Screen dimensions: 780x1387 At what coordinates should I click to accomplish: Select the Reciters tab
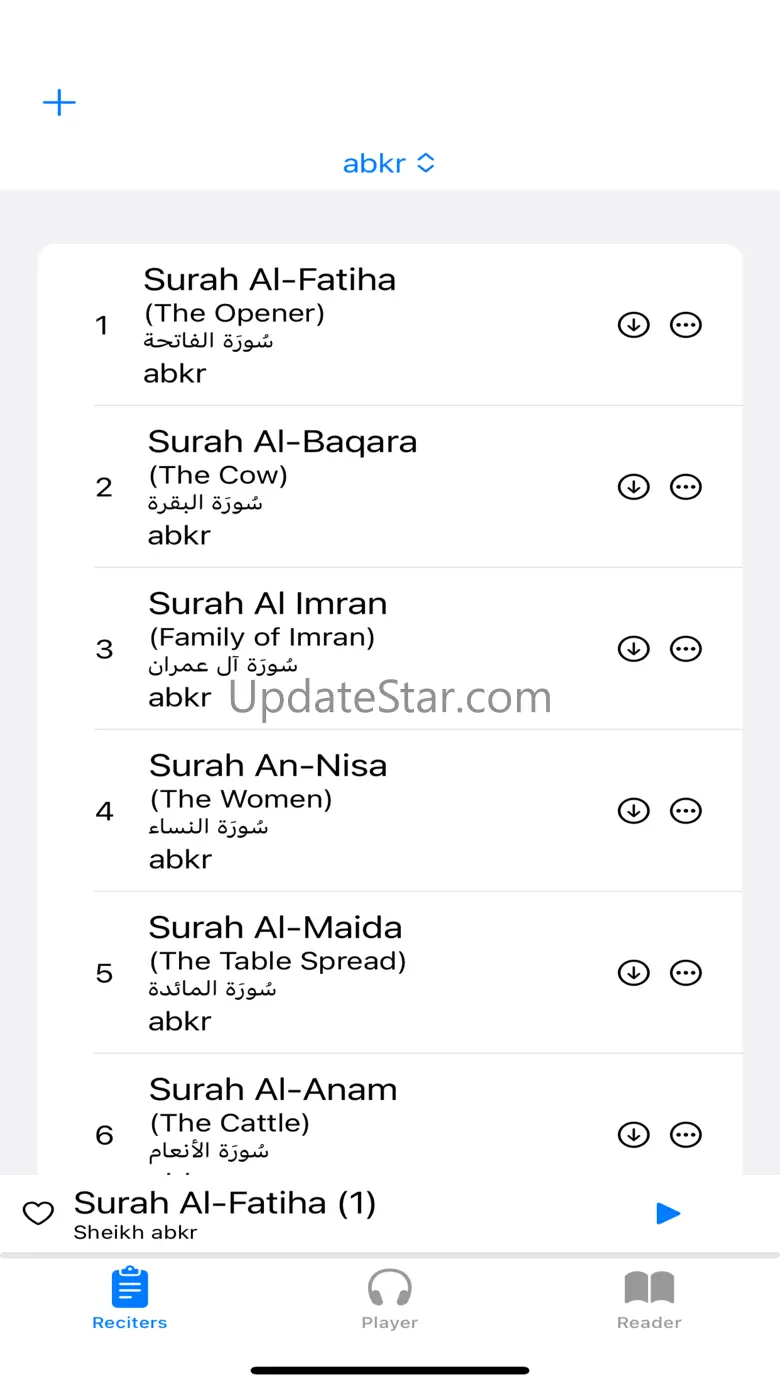click(x=130, y=1299)
